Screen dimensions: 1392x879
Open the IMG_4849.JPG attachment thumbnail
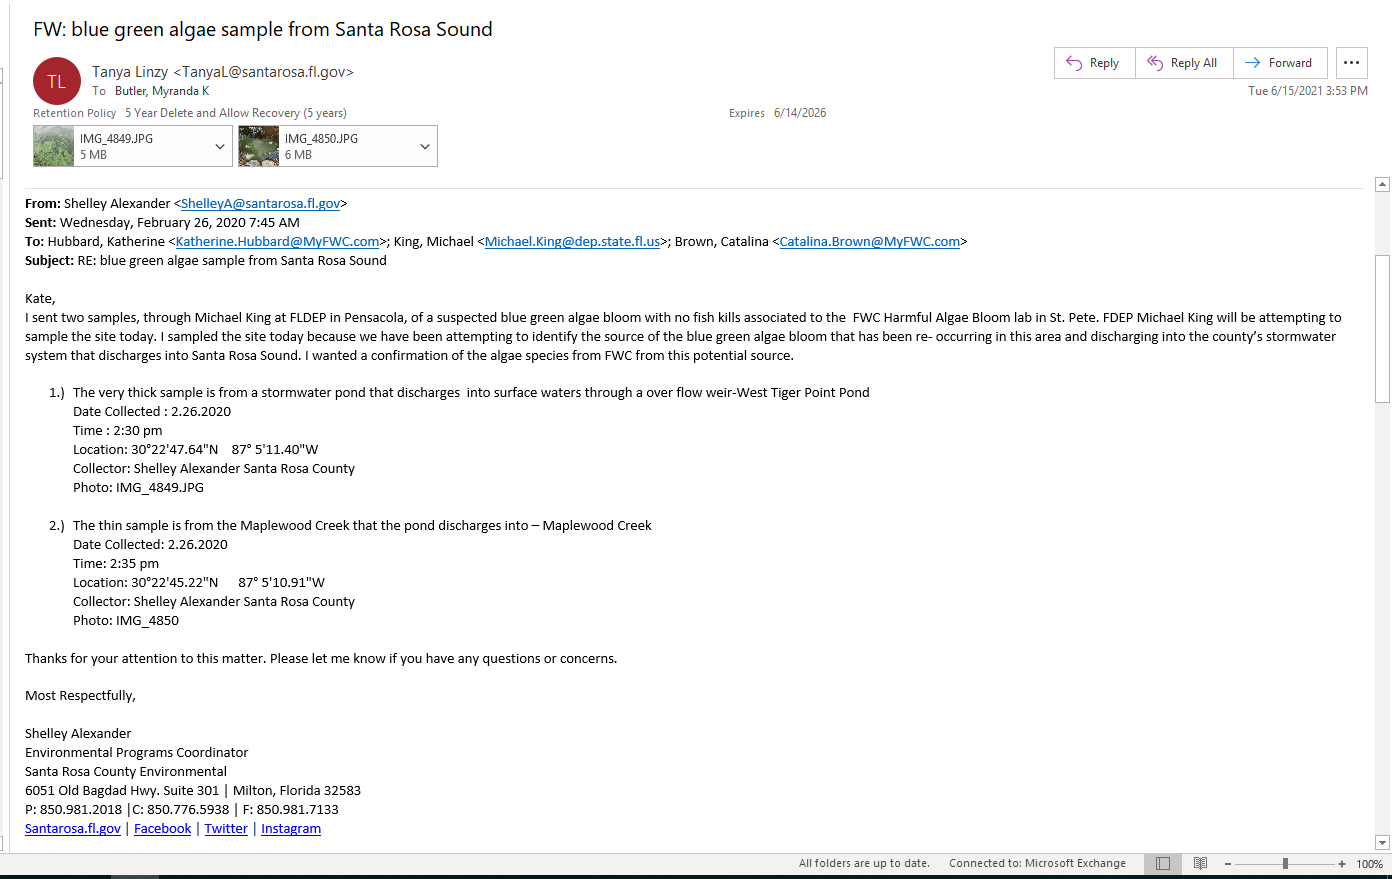pyautogui.click(x=54, y=146)
